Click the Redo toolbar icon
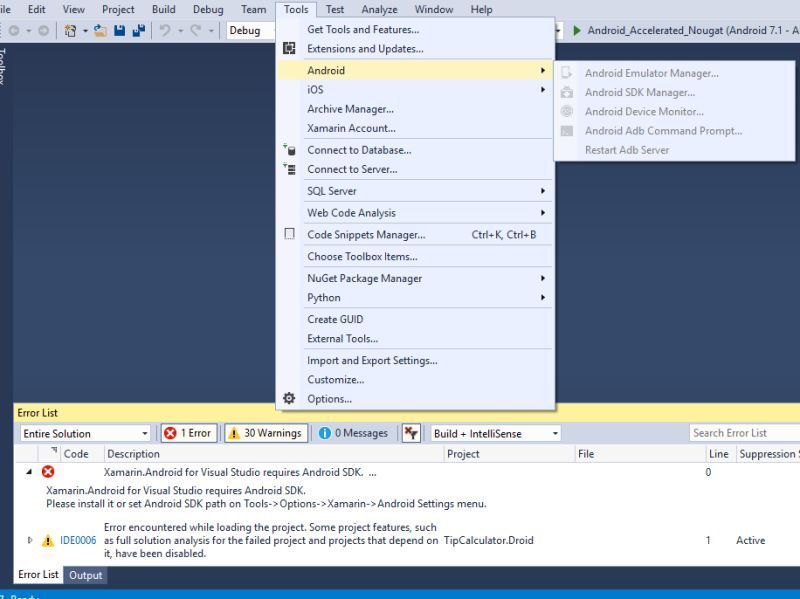 (194, 31)
